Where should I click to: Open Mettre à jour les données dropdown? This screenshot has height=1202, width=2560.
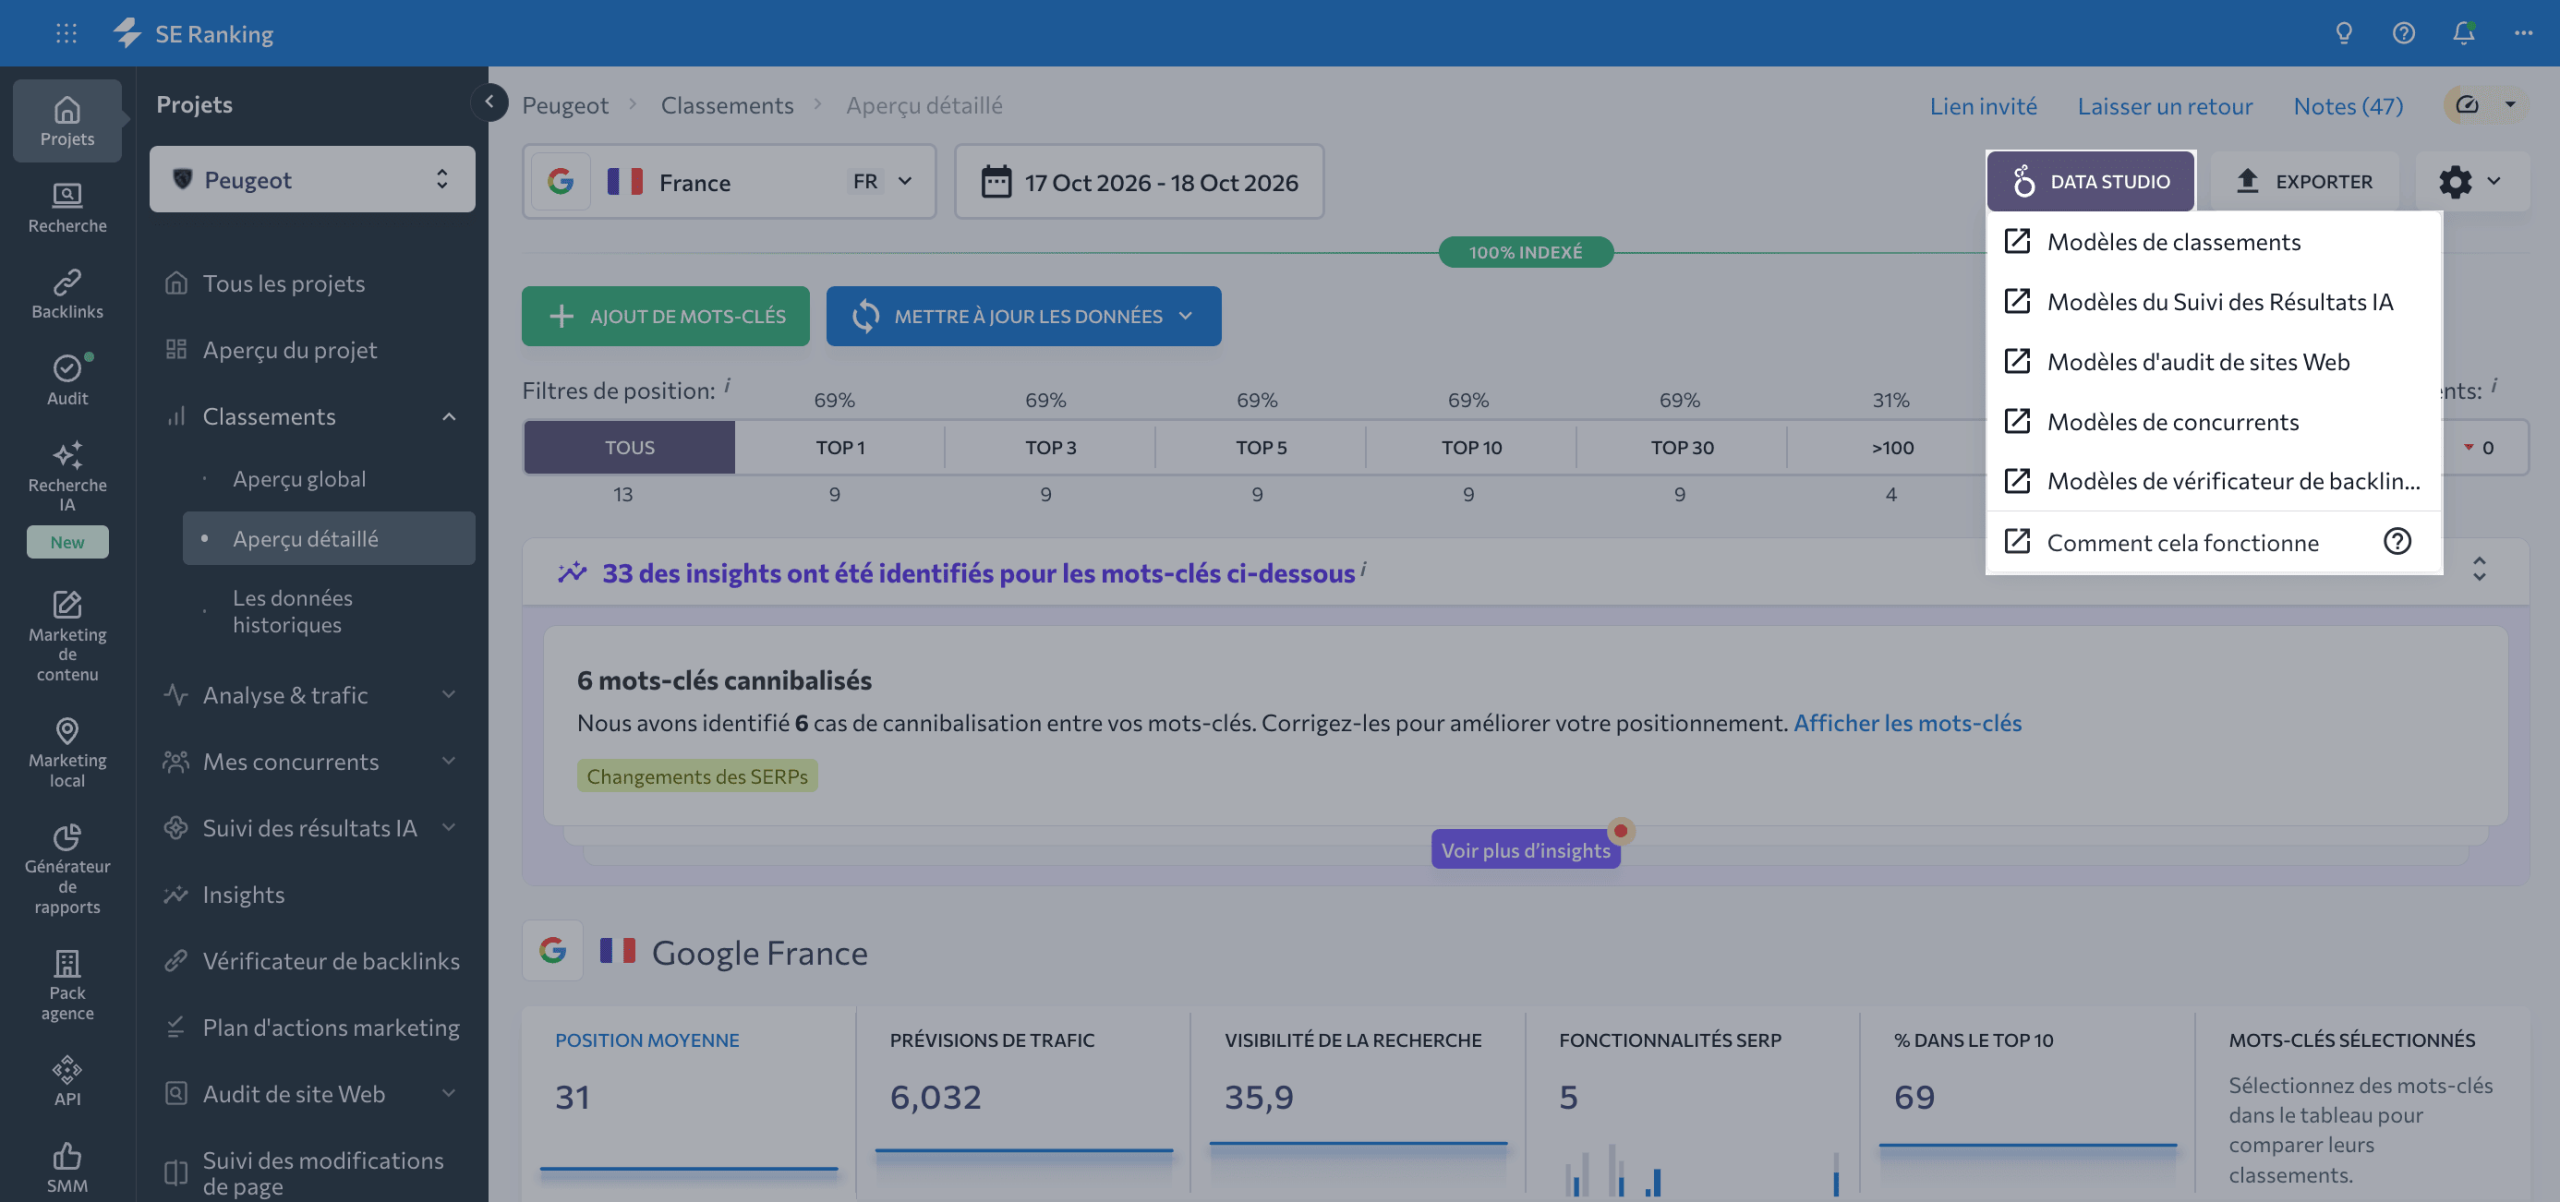click(1023, 316)
